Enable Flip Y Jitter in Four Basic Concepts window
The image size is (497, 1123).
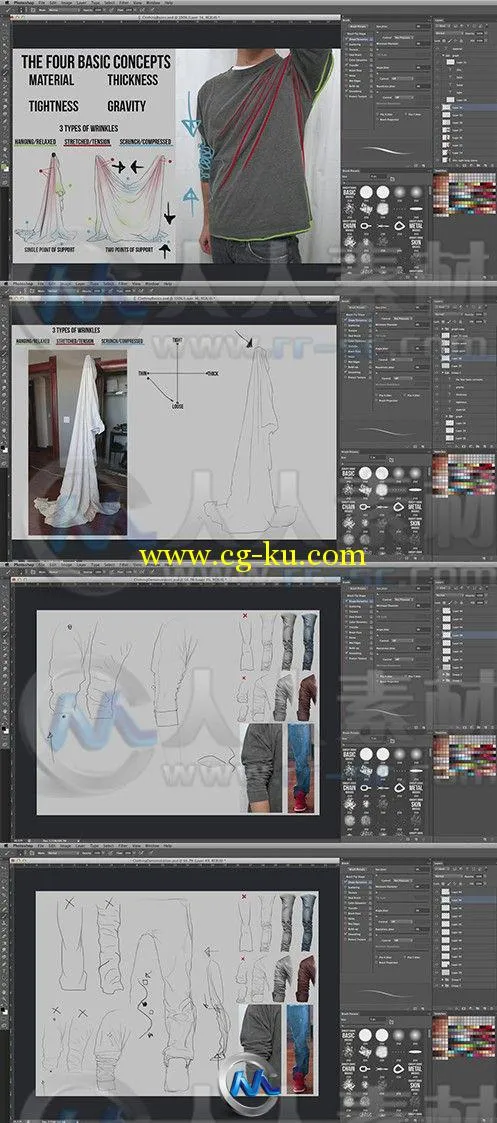coord(406,115)
